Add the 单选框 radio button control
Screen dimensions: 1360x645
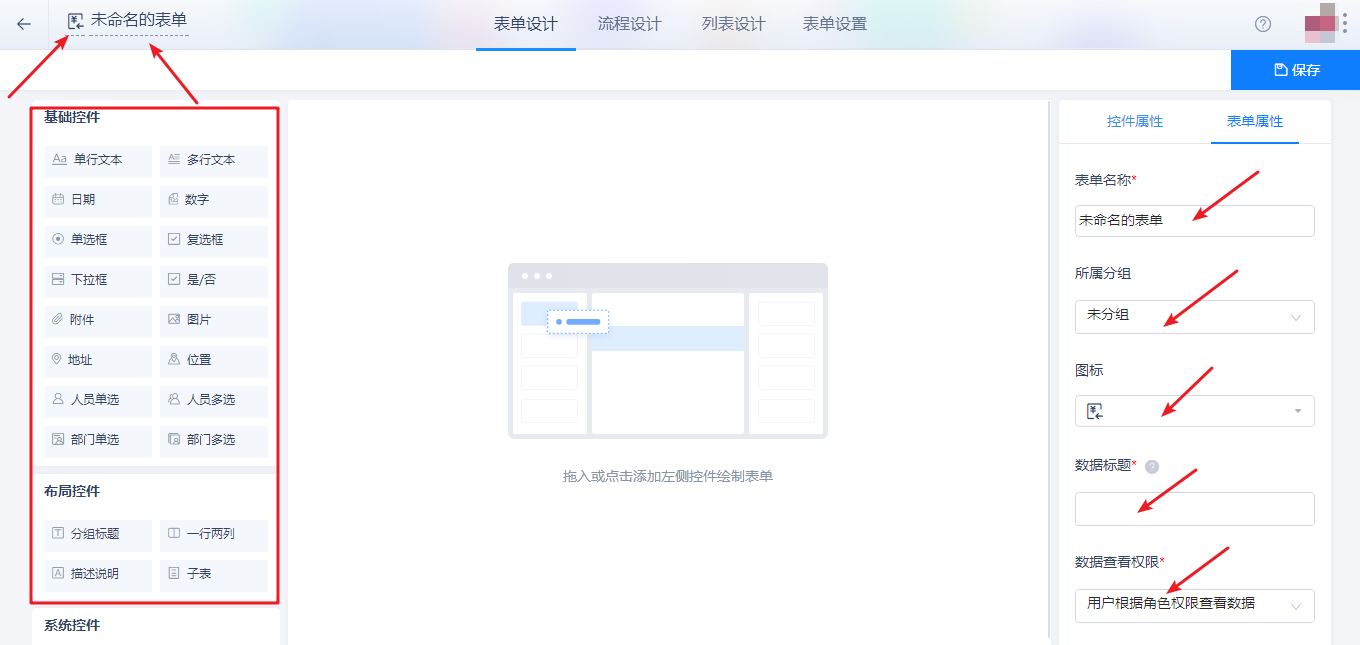pos(97,240)
